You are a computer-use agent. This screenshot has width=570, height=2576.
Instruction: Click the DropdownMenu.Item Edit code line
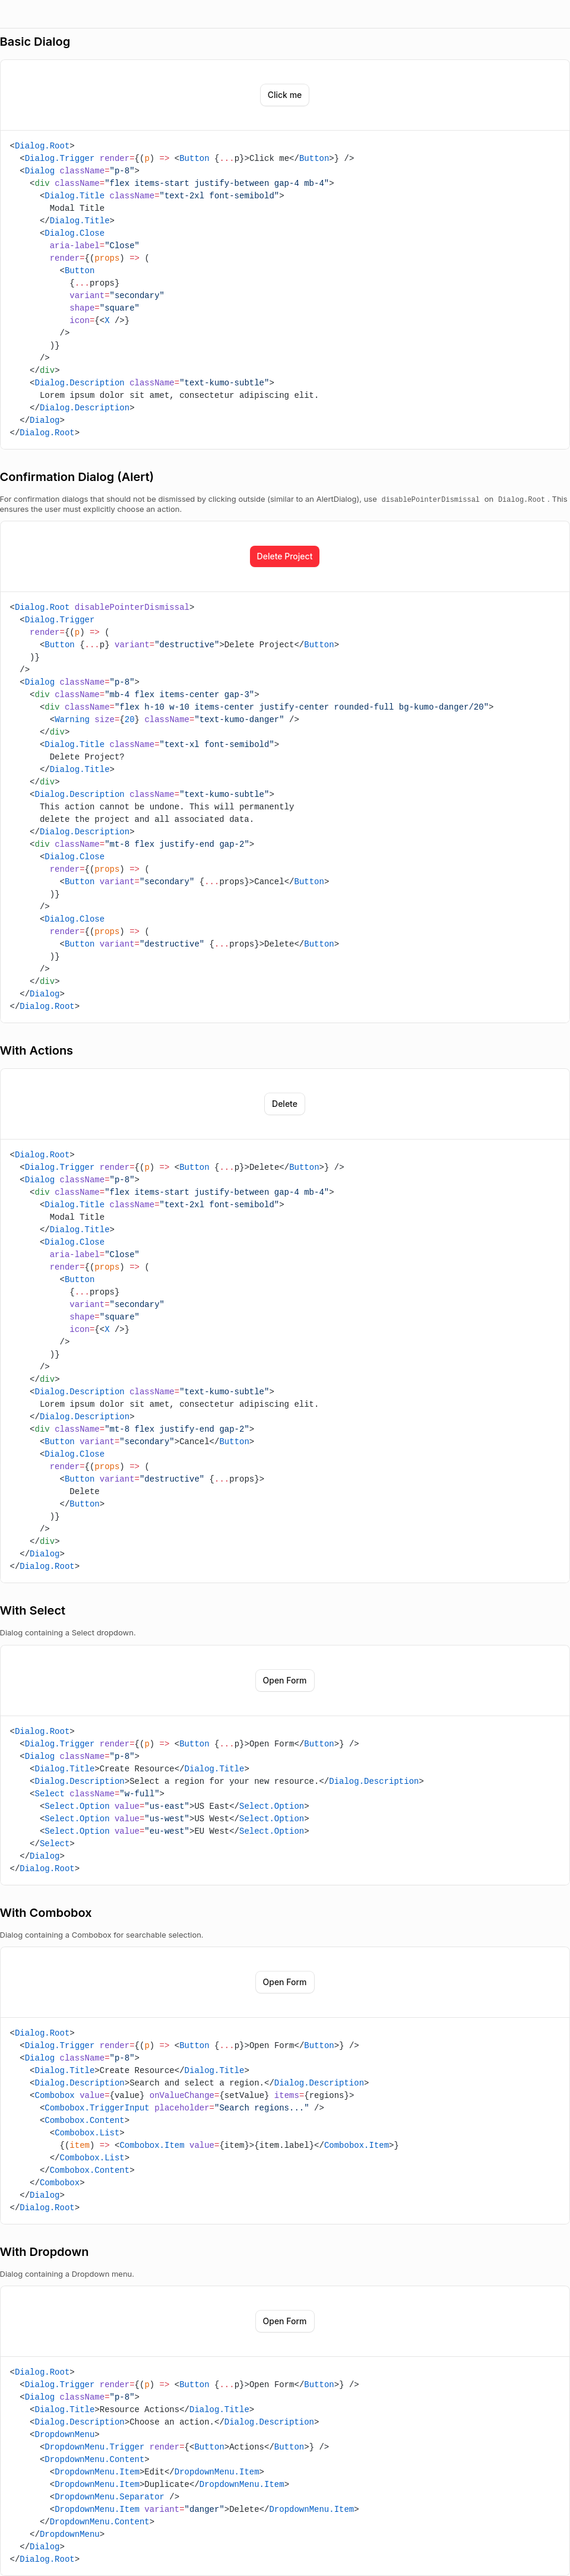[157, 2472]
